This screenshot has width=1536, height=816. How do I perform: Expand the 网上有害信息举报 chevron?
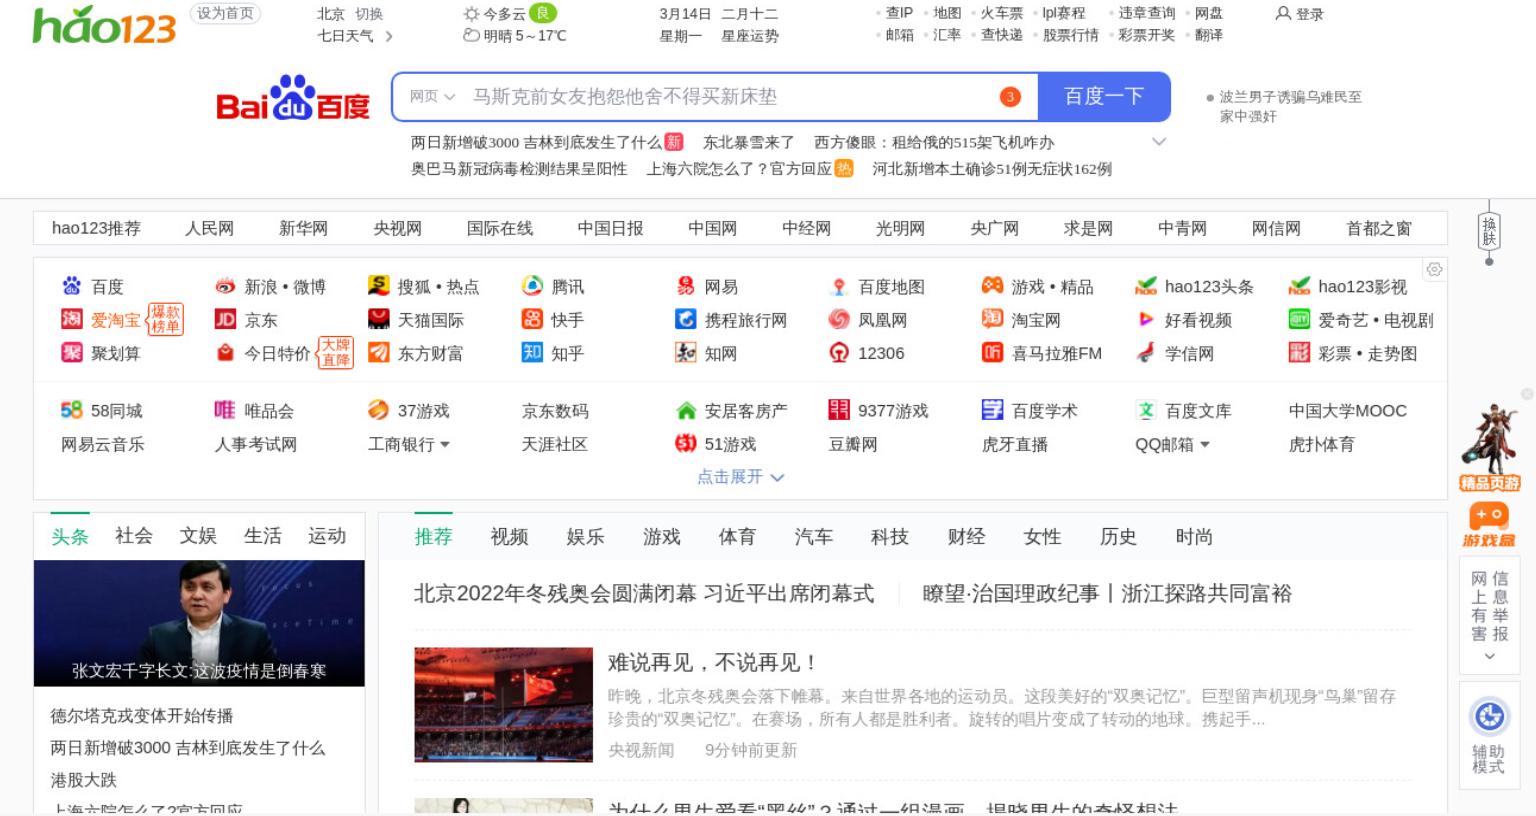point(1489,657)
